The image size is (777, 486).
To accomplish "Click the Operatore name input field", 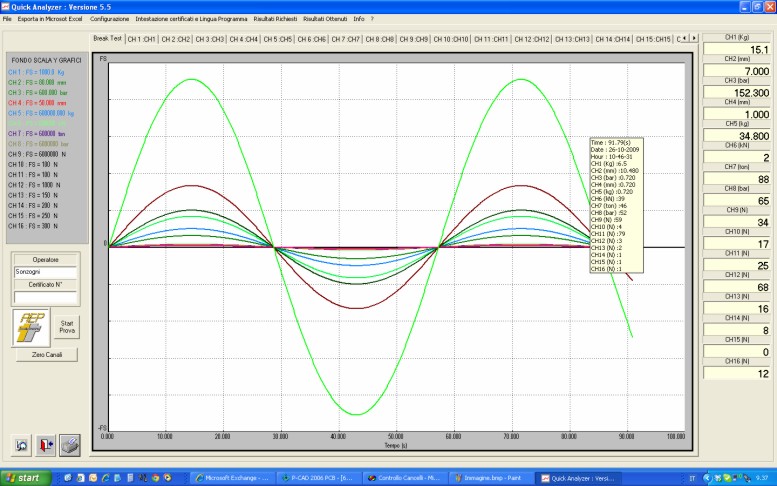I will 45,270.
